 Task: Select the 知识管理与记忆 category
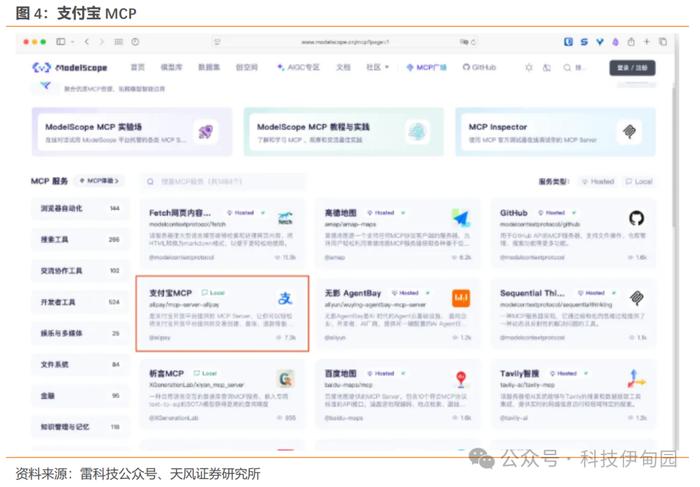pyautogui.click(x=80, y=427)
